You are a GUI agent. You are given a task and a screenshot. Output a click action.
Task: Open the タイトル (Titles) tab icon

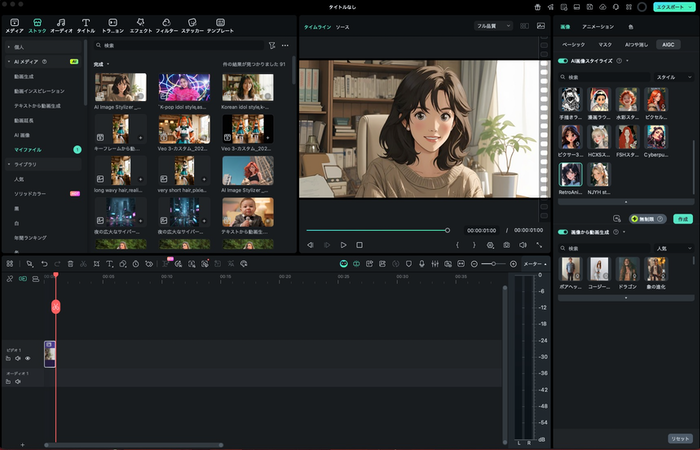point(86,21)
